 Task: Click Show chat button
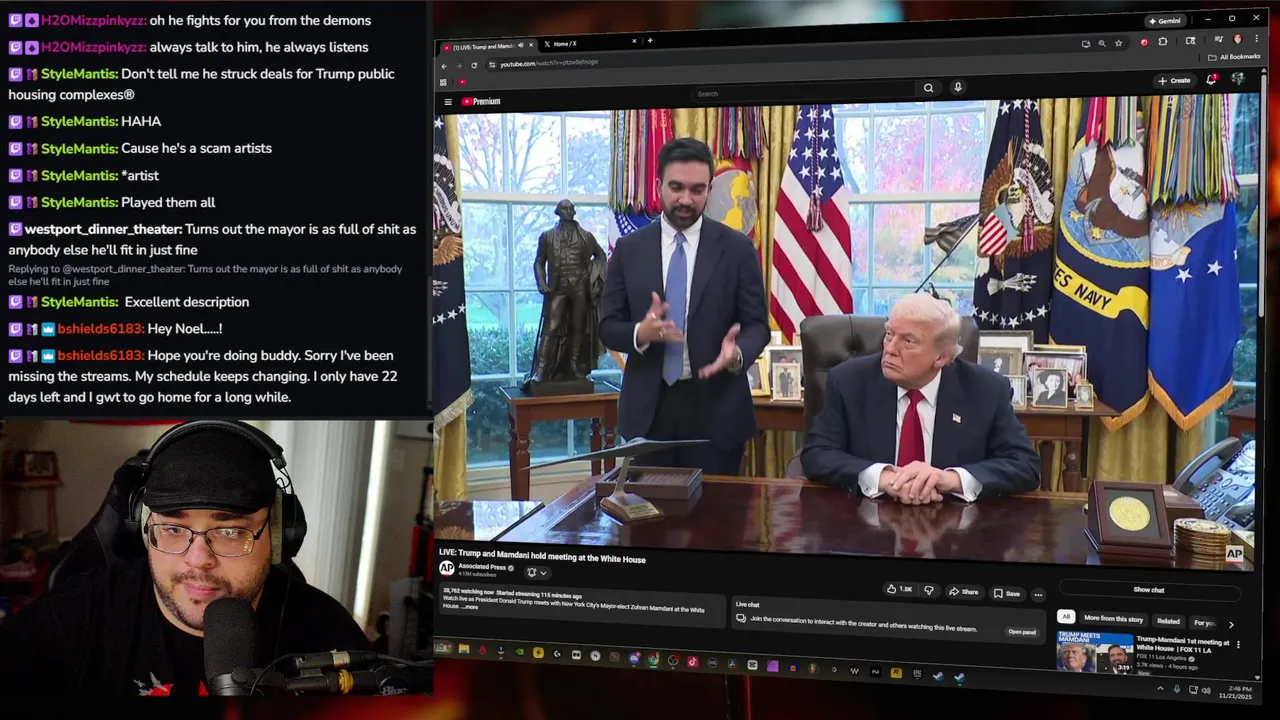(x=1148, y=590)
